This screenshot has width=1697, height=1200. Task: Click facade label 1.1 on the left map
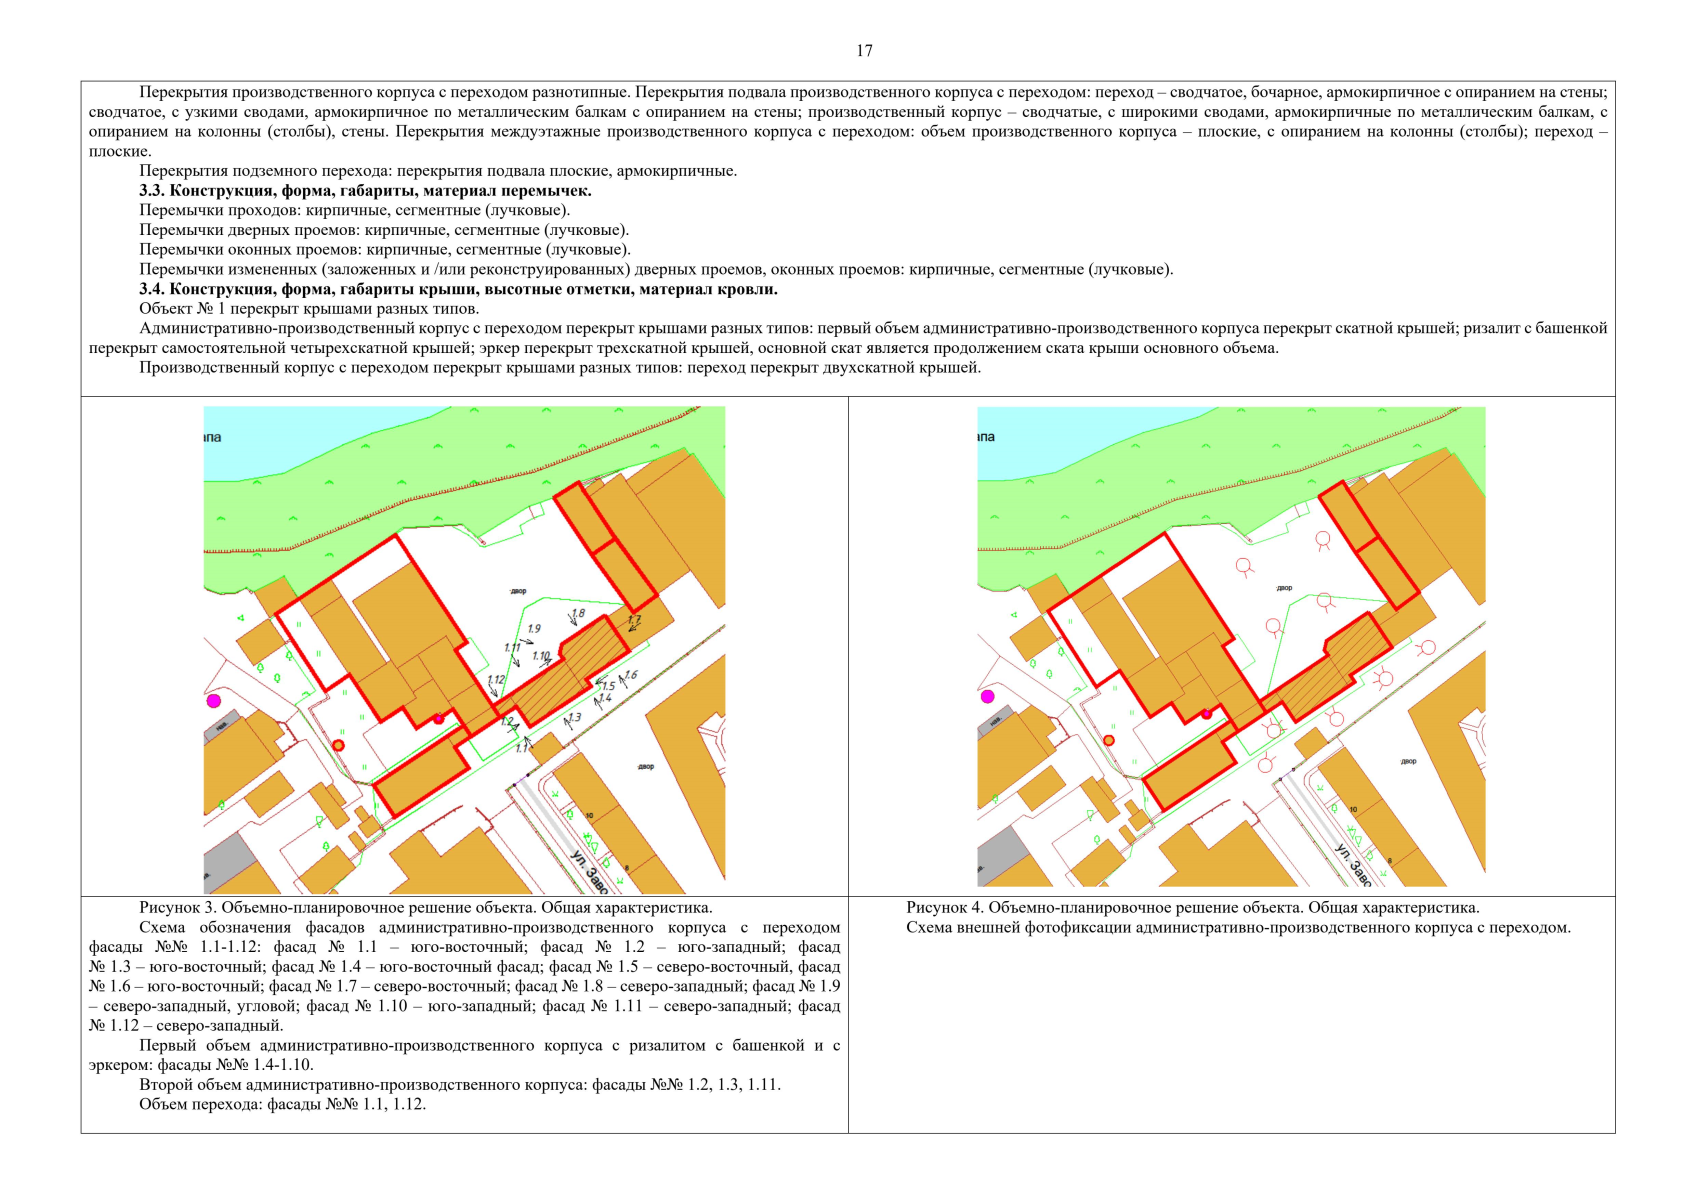[x=521, y=747]
